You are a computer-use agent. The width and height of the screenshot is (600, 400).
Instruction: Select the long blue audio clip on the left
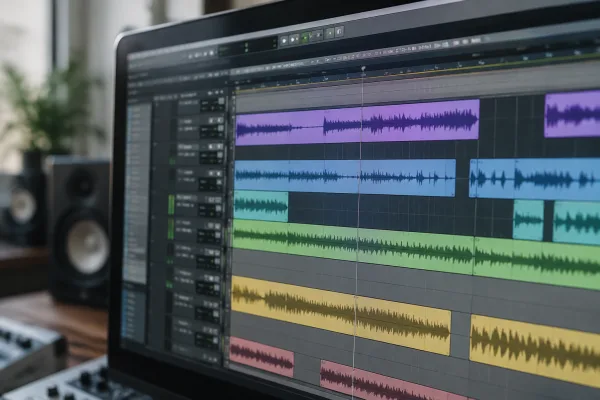tap(345, 177)
